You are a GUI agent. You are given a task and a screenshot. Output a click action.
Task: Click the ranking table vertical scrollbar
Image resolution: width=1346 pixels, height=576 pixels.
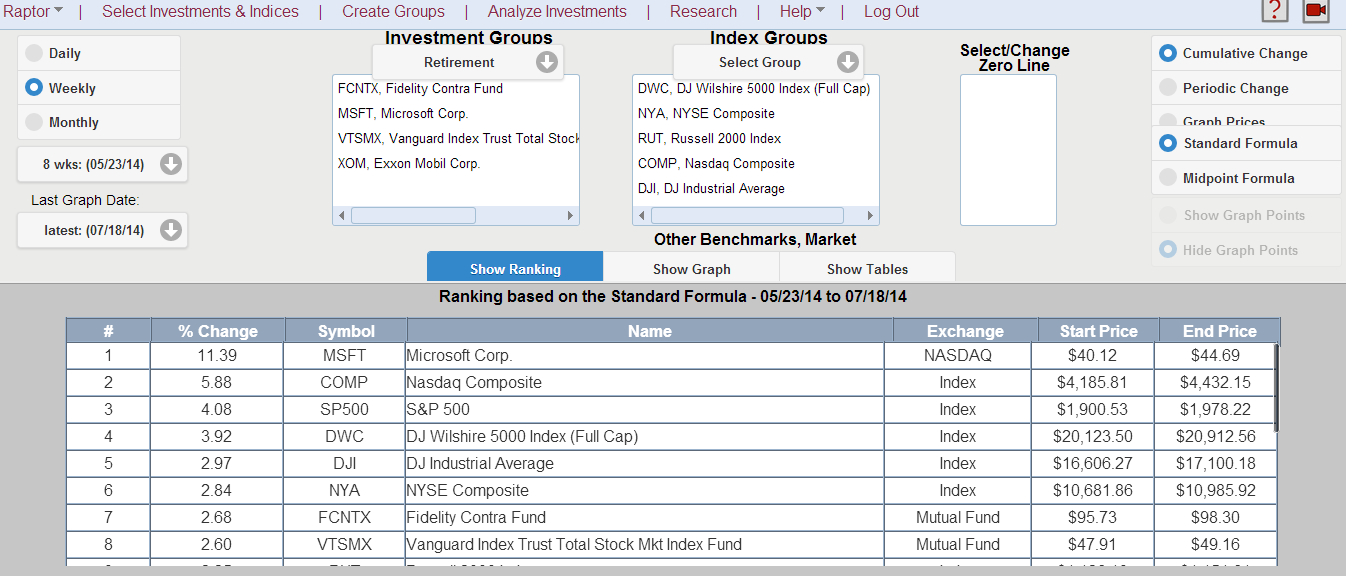[1276, 388]
